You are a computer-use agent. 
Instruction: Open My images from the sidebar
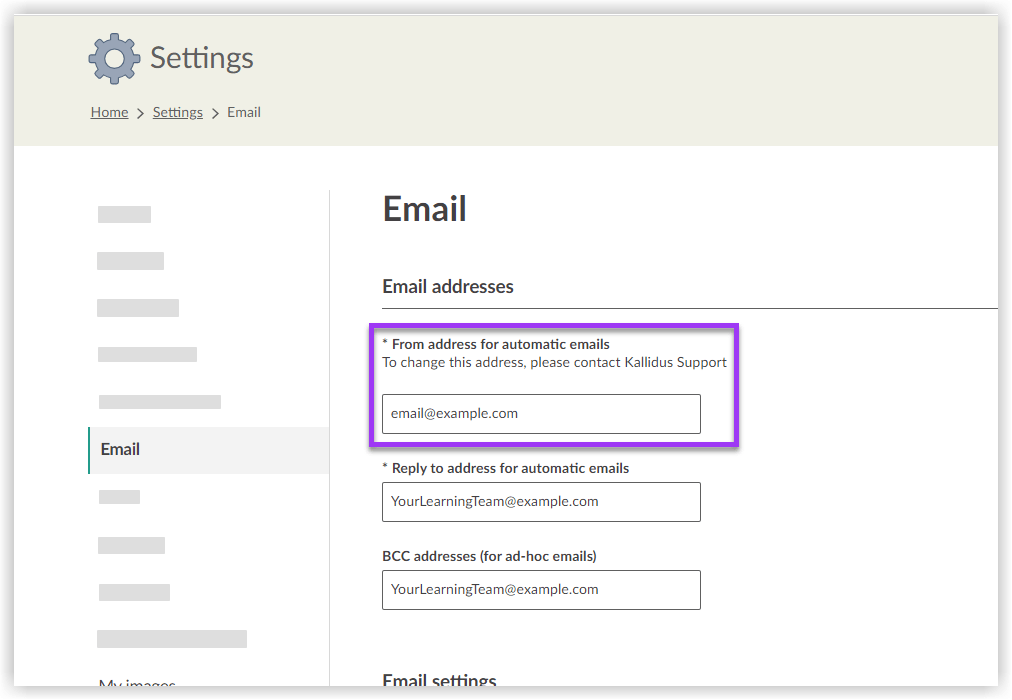point(137,682)
